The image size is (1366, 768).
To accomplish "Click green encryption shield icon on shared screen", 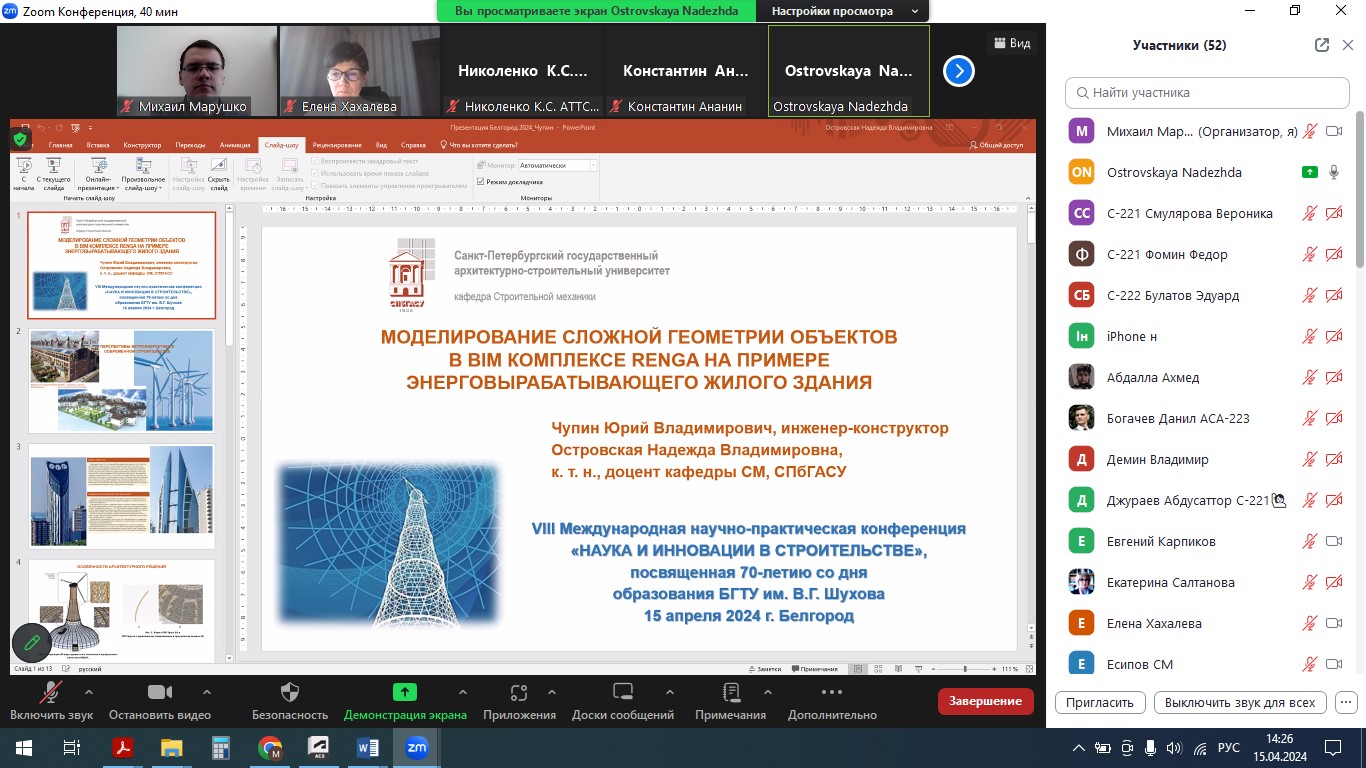I will pyautogui.click(x=20, y=139).
